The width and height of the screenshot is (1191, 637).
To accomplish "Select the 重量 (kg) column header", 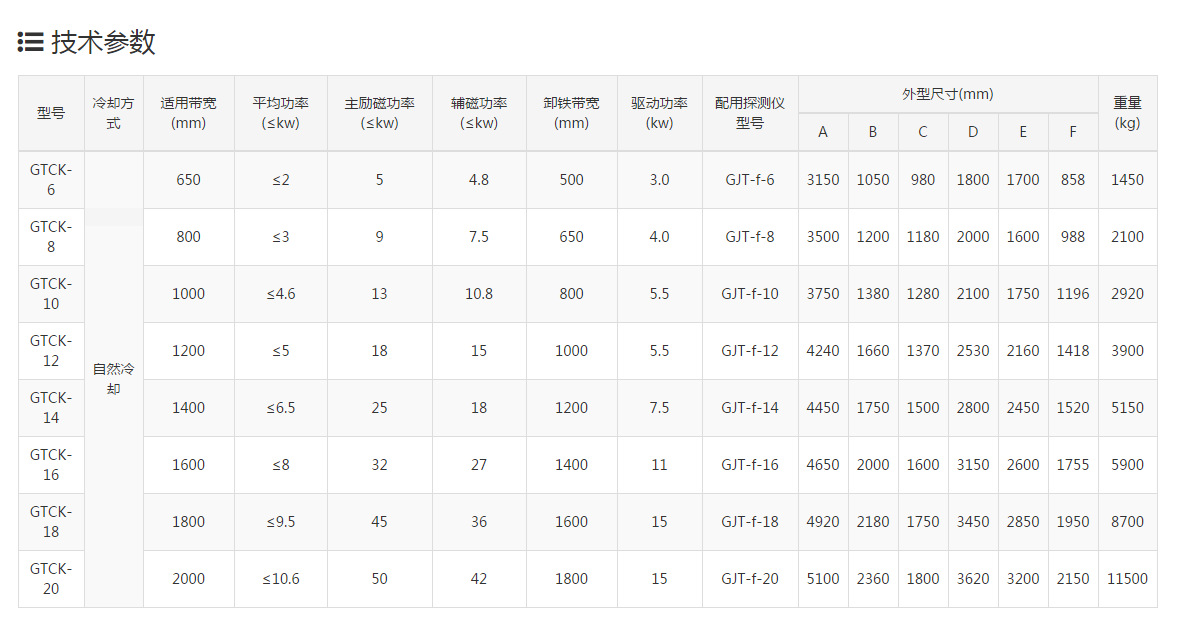I will pyautogui.click(x=1127, y=113).
